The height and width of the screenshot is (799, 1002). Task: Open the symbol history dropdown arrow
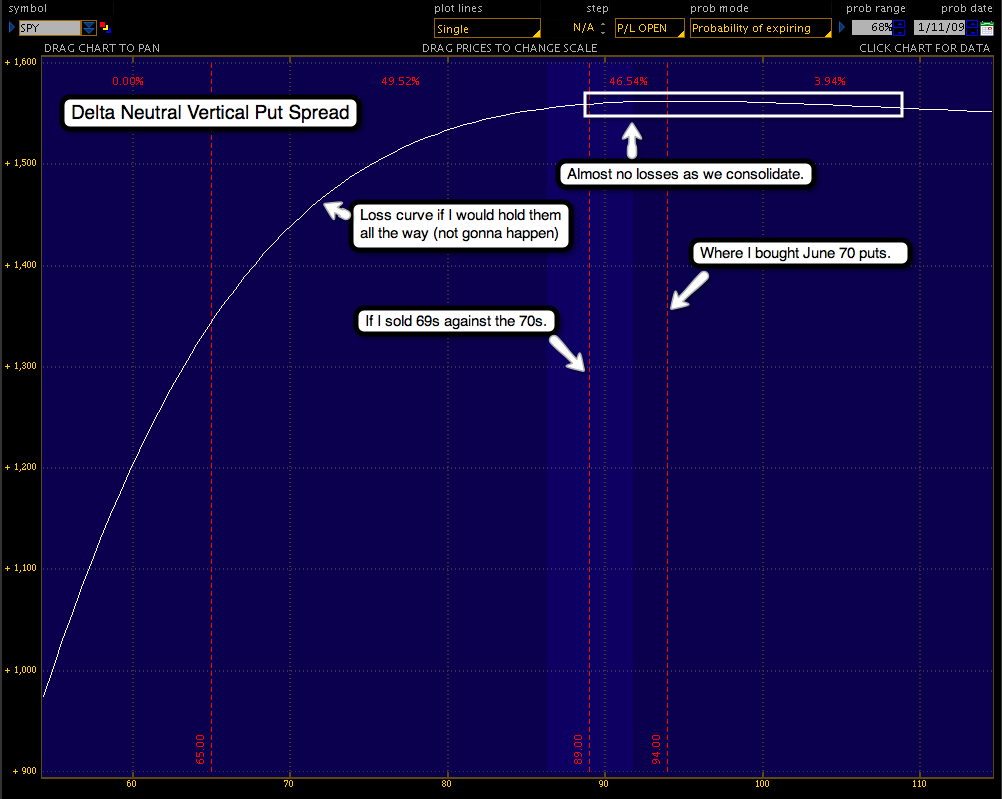coord(89,28)
